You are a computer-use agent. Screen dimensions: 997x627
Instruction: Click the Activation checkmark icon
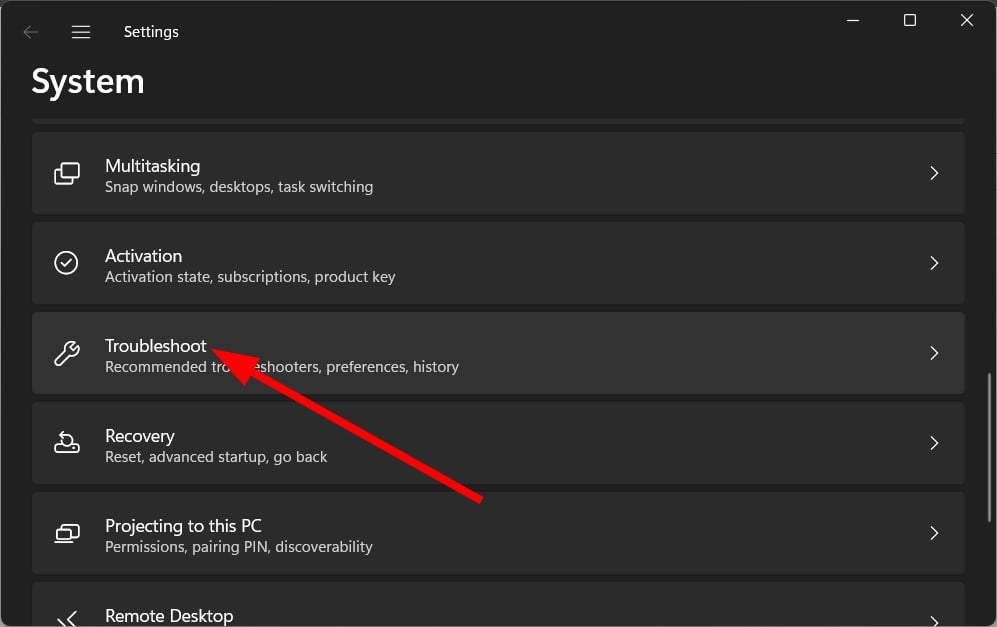coord(66,263)
